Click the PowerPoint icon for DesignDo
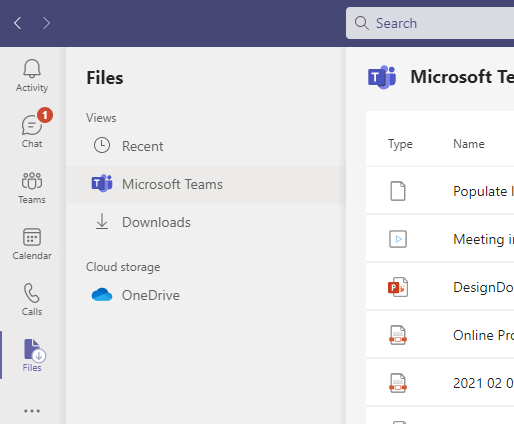Image resolution: width=514 pixels, height=424 pixels. [x=398, y=287]
